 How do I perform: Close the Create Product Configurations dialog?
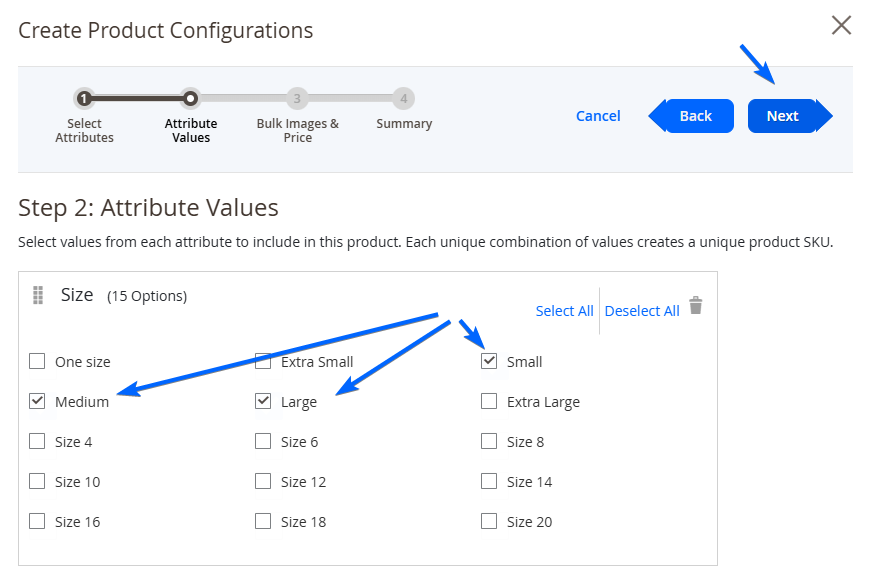click(841, 26)
